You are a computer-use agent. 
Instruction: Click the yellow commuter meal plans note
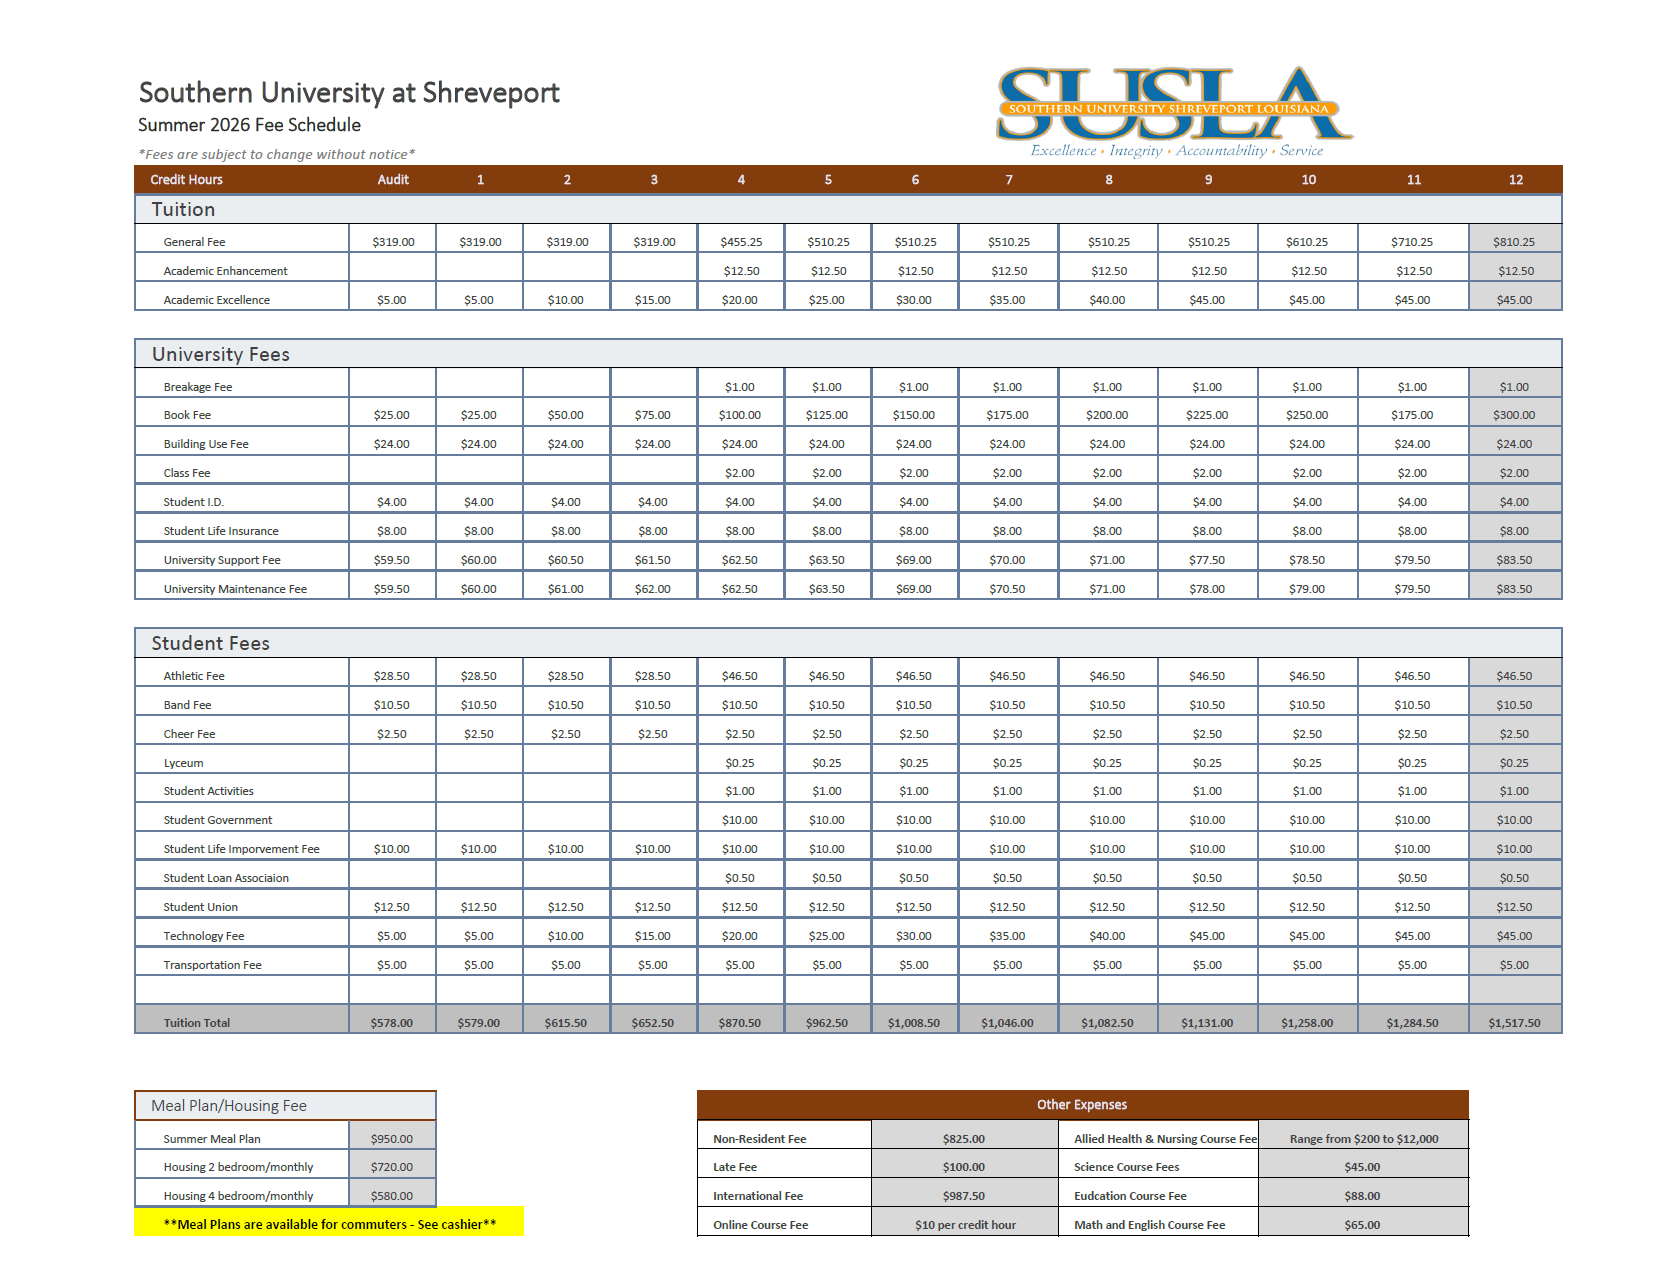(x=329, y=1222)
